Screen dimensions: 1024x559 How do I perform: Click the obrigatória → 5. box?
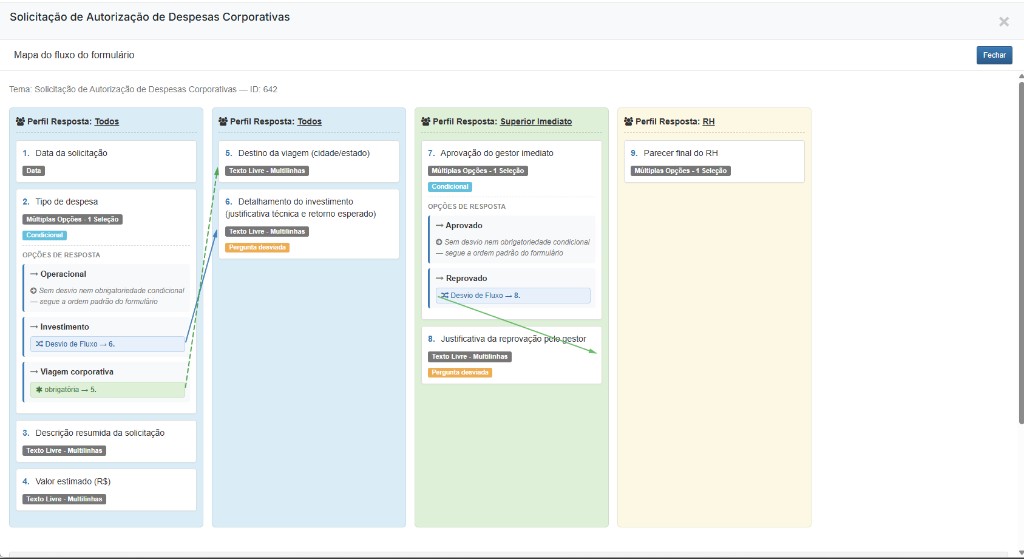[108, 389]
